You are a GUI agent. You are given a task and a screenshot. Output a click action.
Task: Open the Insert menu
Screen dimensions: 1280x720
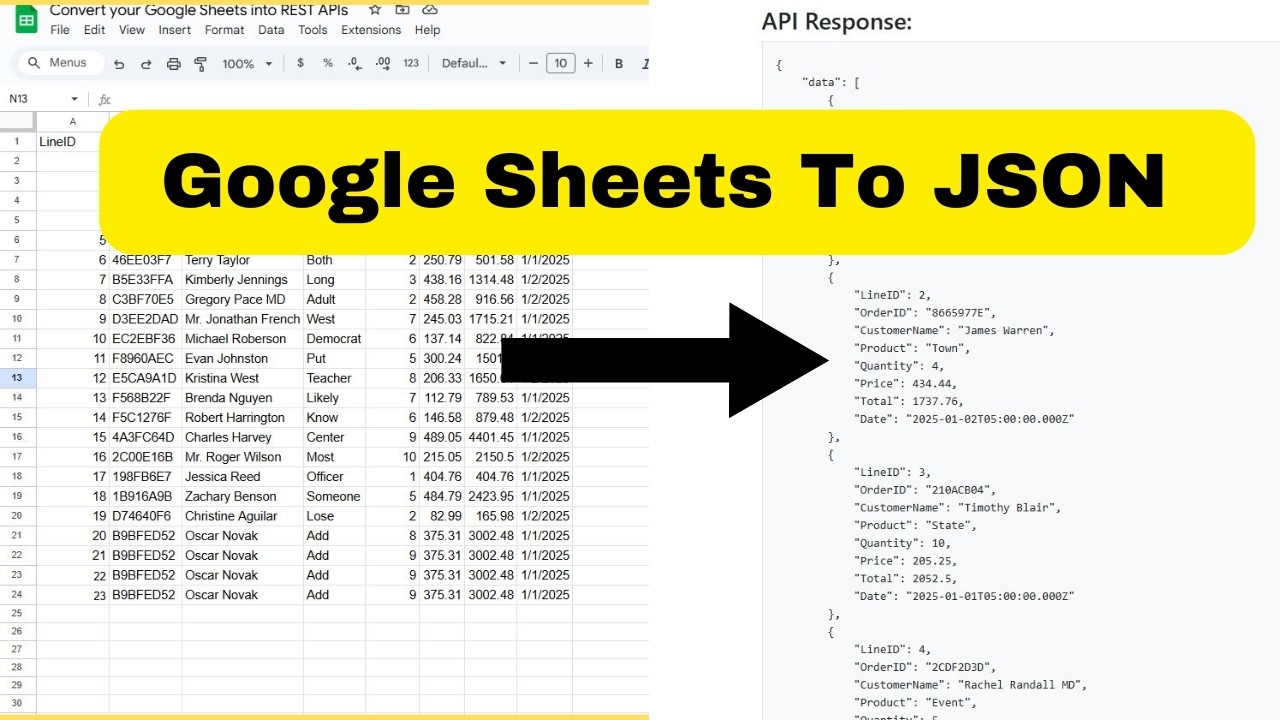175,30
